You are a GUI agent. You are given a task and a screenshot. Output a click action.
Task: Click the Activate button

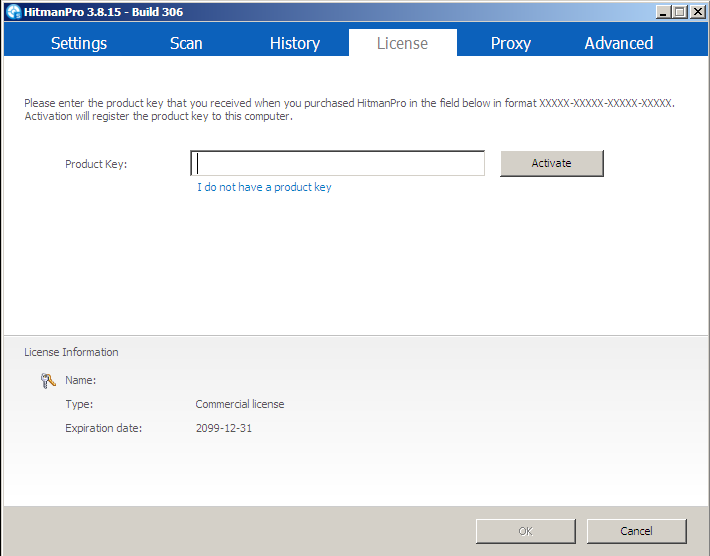[552, 163]
